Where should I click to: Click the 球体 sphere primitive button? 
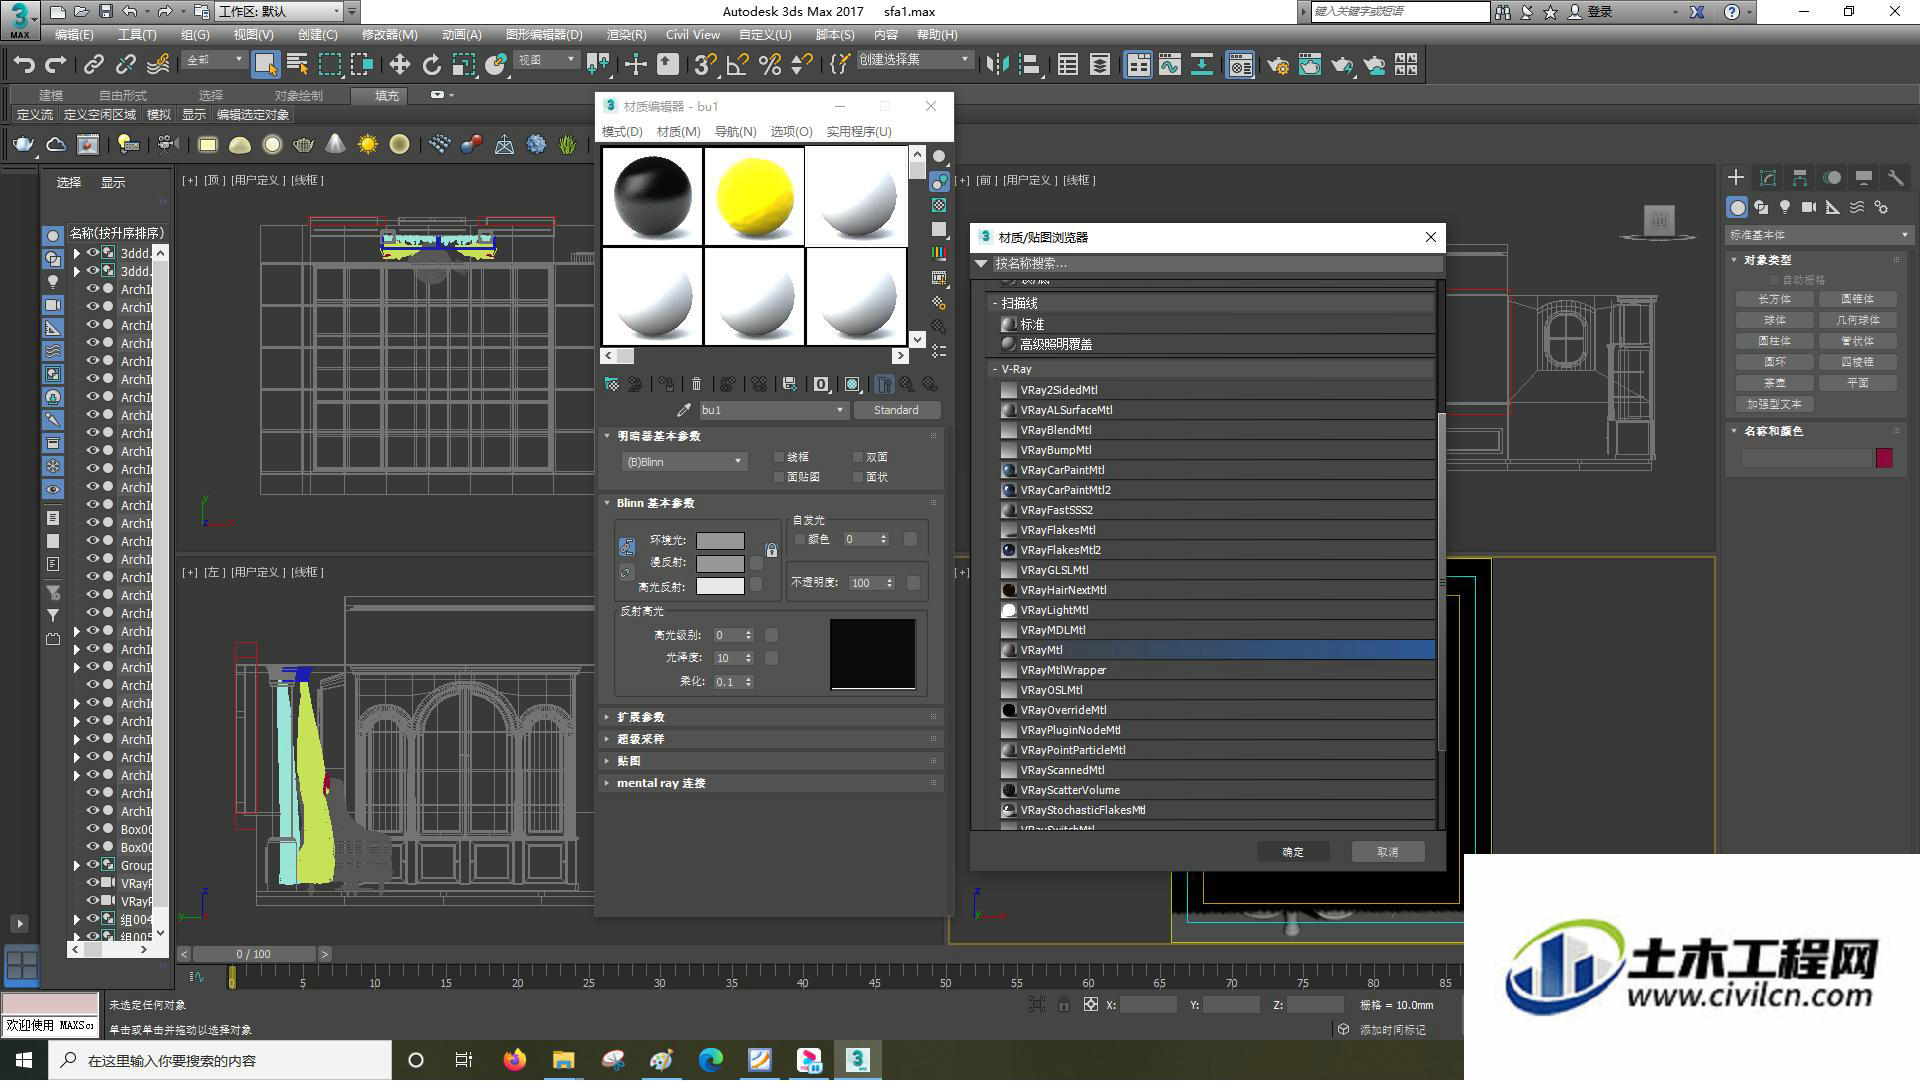pyautogui.click(x=1775, y=320)
